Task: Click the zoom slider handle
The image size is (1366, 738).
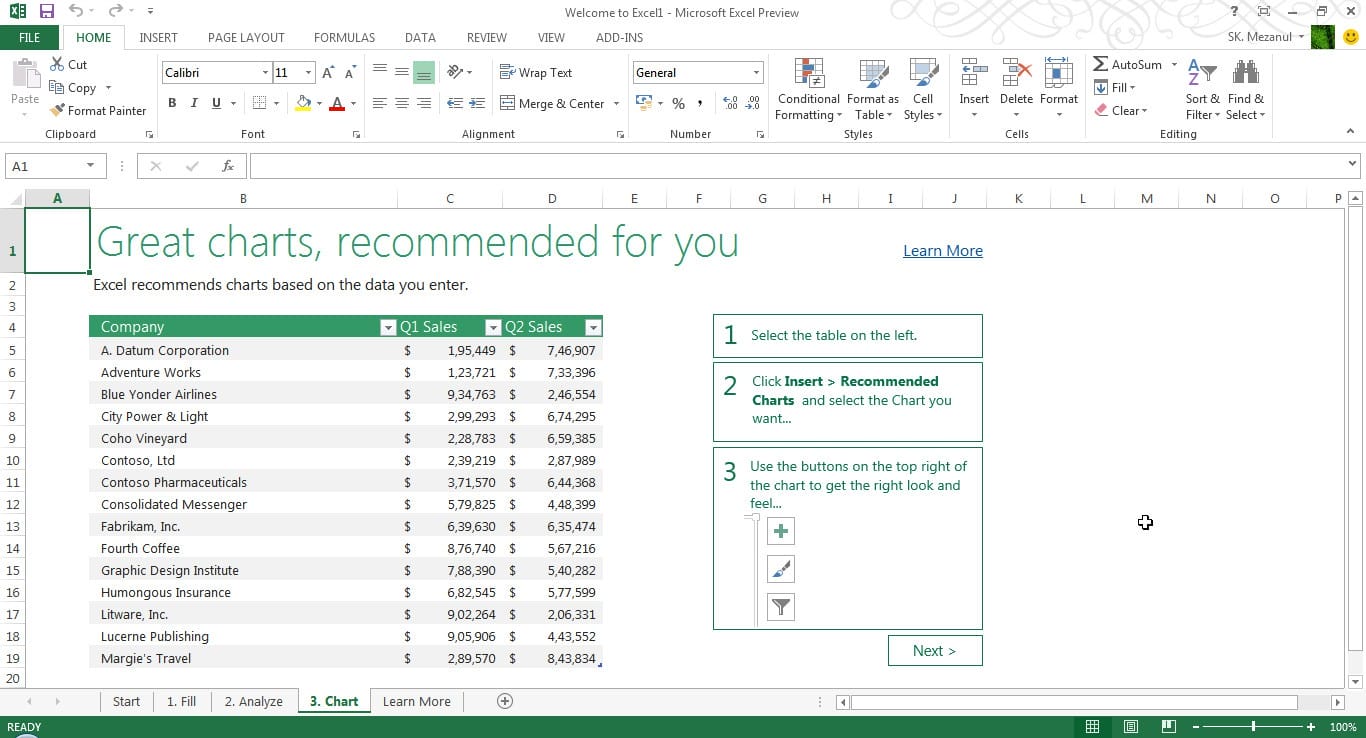Action: point(1253,727)
